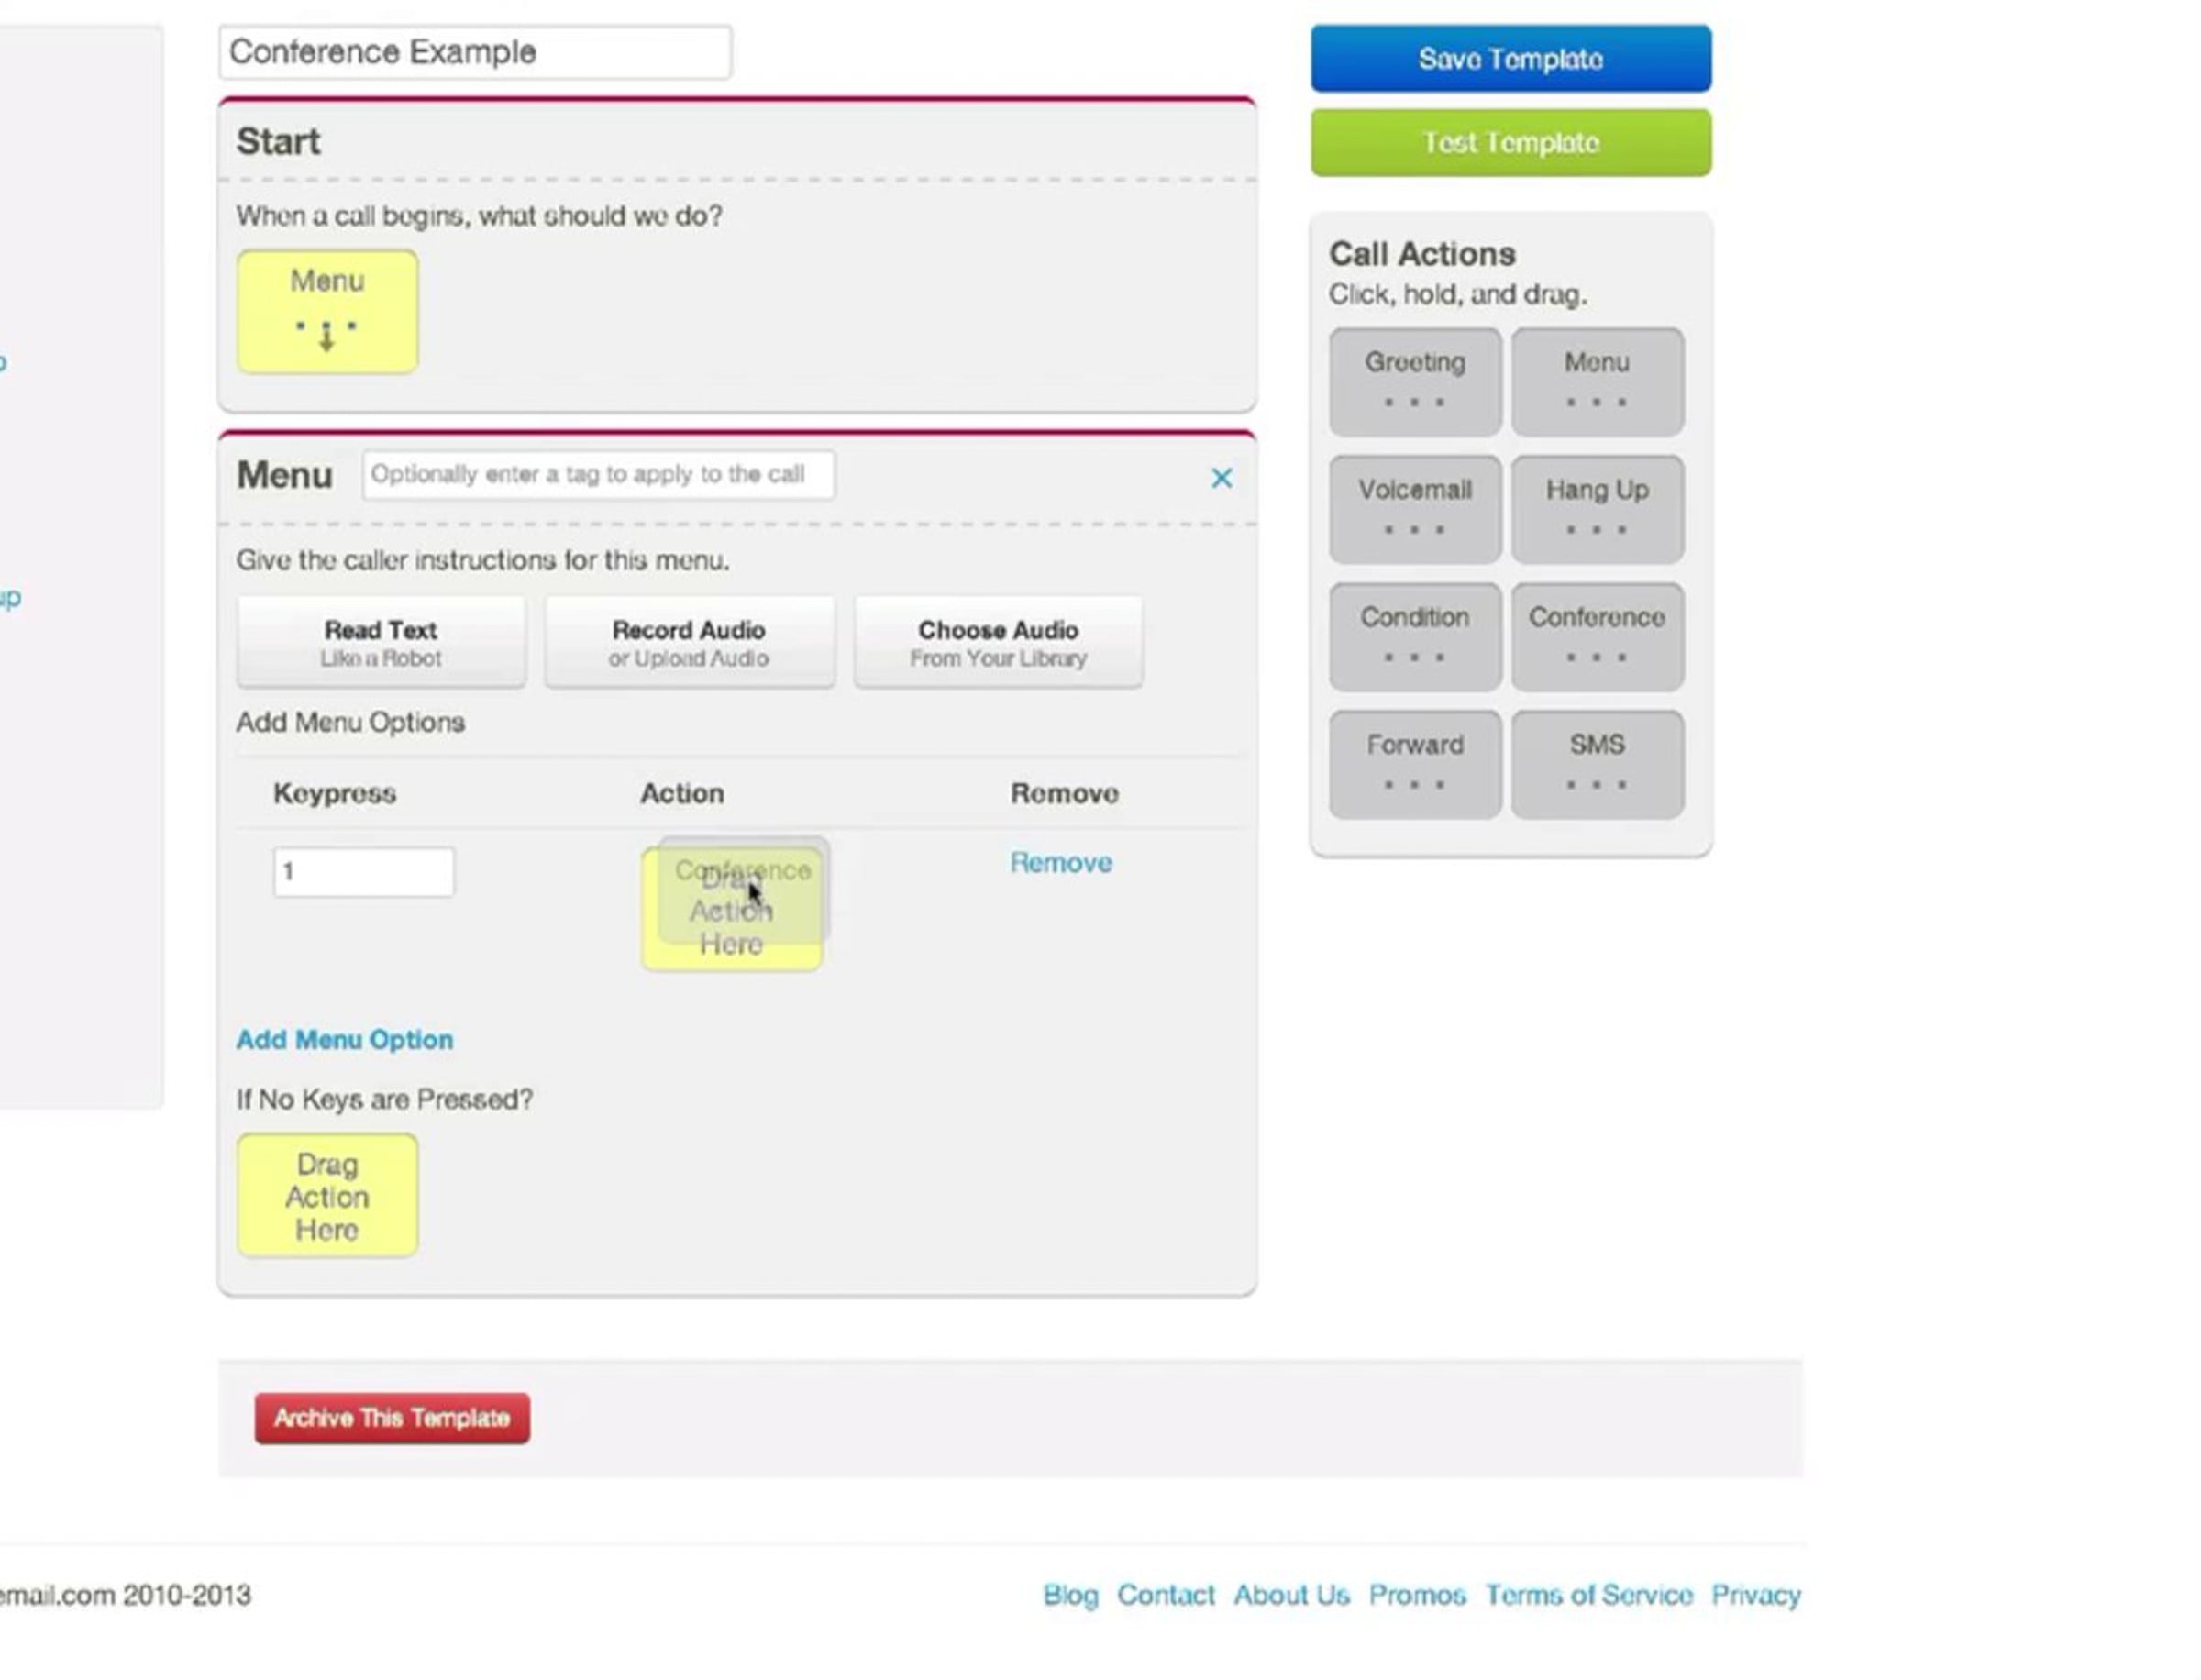Click the Read Text Like a Robot button
This screenshot has width=2201, height=1680.
(380, 643)
